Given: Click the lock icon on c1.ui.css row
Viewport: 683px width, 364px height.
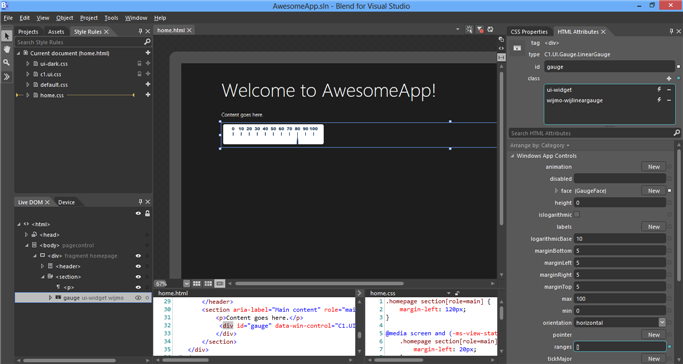Looking at the screenshot, I should [x=139, y=74].
